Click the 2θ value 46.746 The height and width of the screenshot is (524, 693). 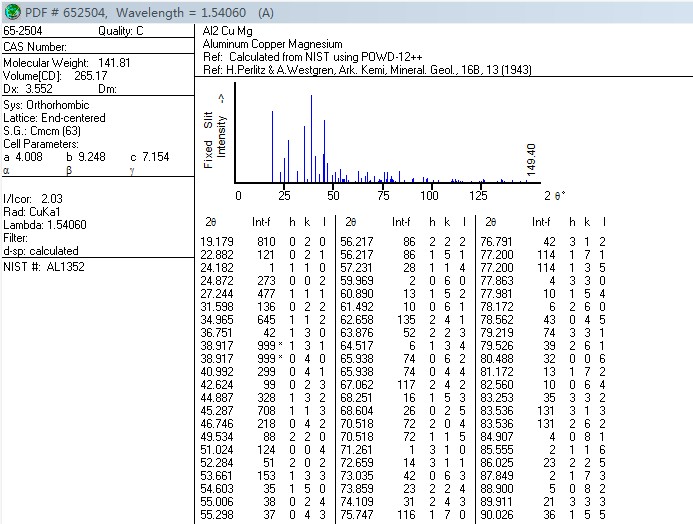pyautogui.click(x=217, y=424)
